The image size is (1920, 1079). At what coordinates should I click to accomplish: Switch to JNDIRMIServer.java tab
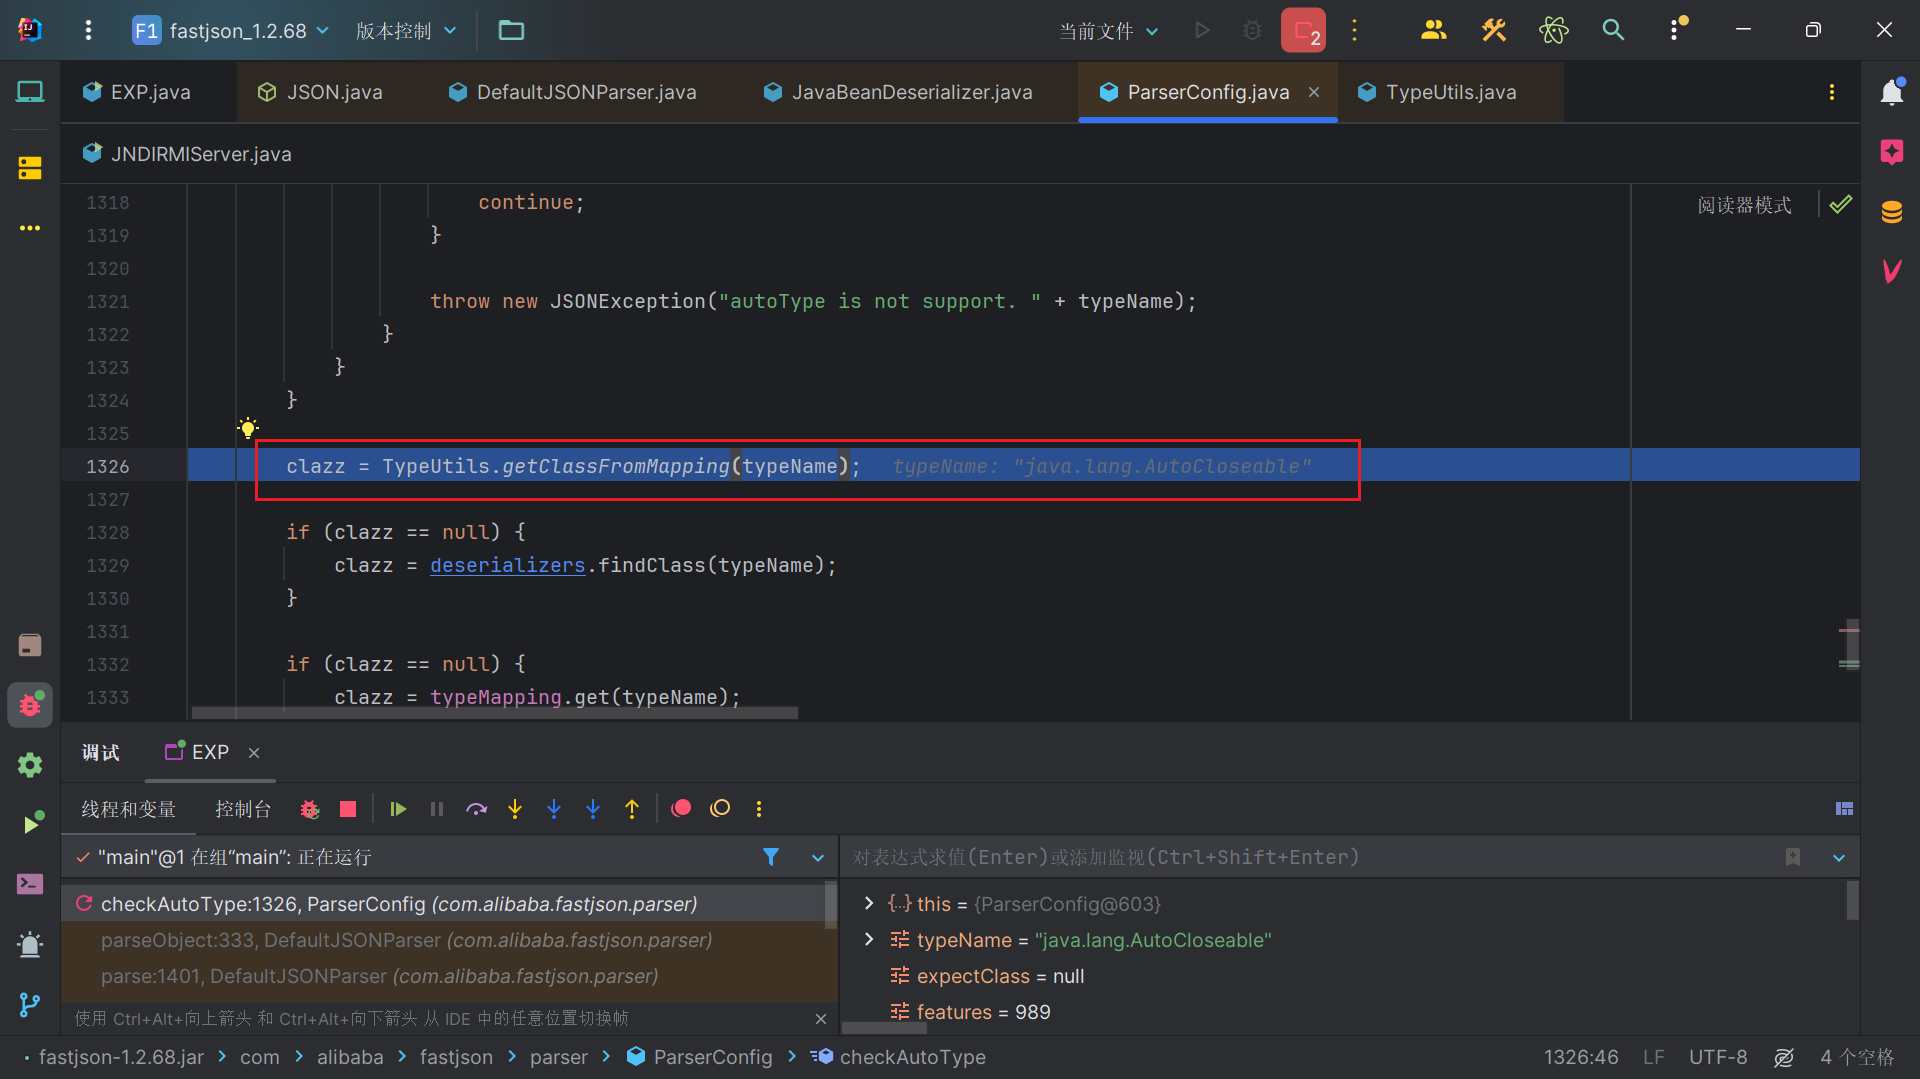(188, 154)
